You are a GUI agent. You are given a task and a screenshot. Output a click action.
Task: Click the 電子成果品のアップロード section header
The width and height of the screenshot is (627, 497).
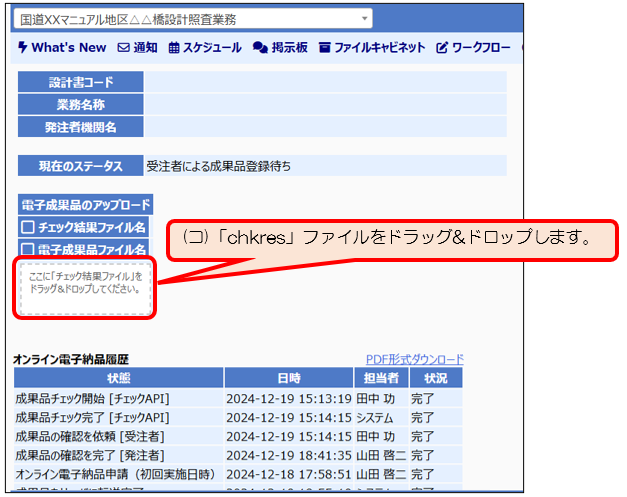(x=85, y=204)
